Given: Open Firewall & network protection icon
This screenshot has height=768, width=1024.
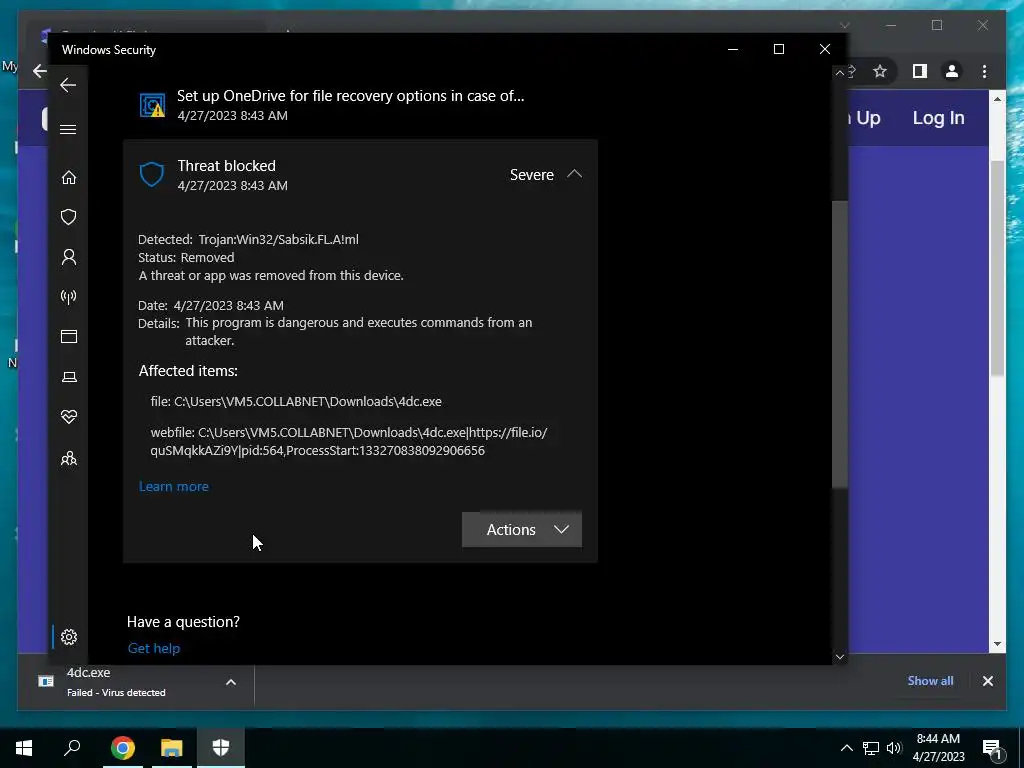Looking at the screenshot, I should [x=69, y=297].
